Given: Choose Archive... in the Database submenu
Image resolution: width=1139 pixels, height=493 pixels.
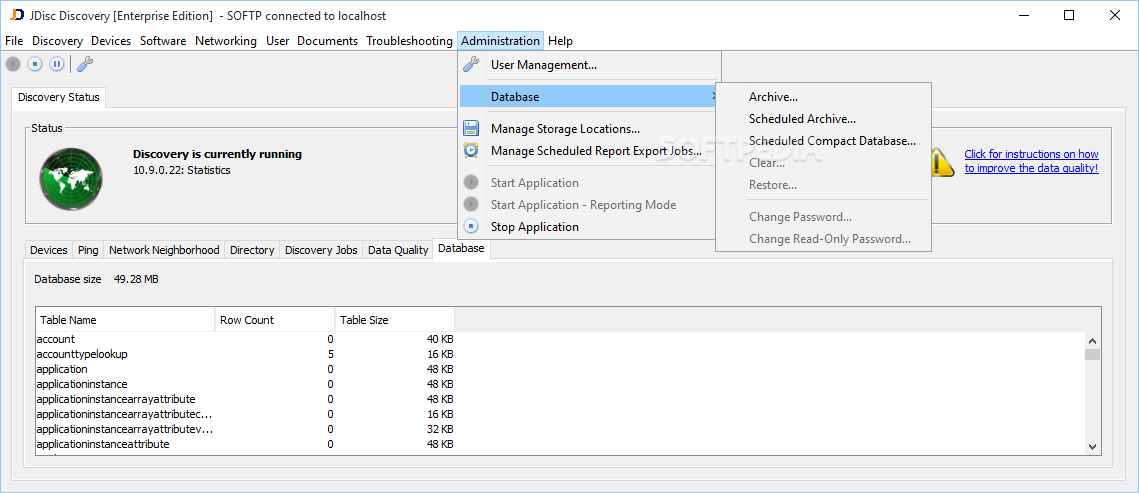Looking at the screenshot, I should point(823,97).
